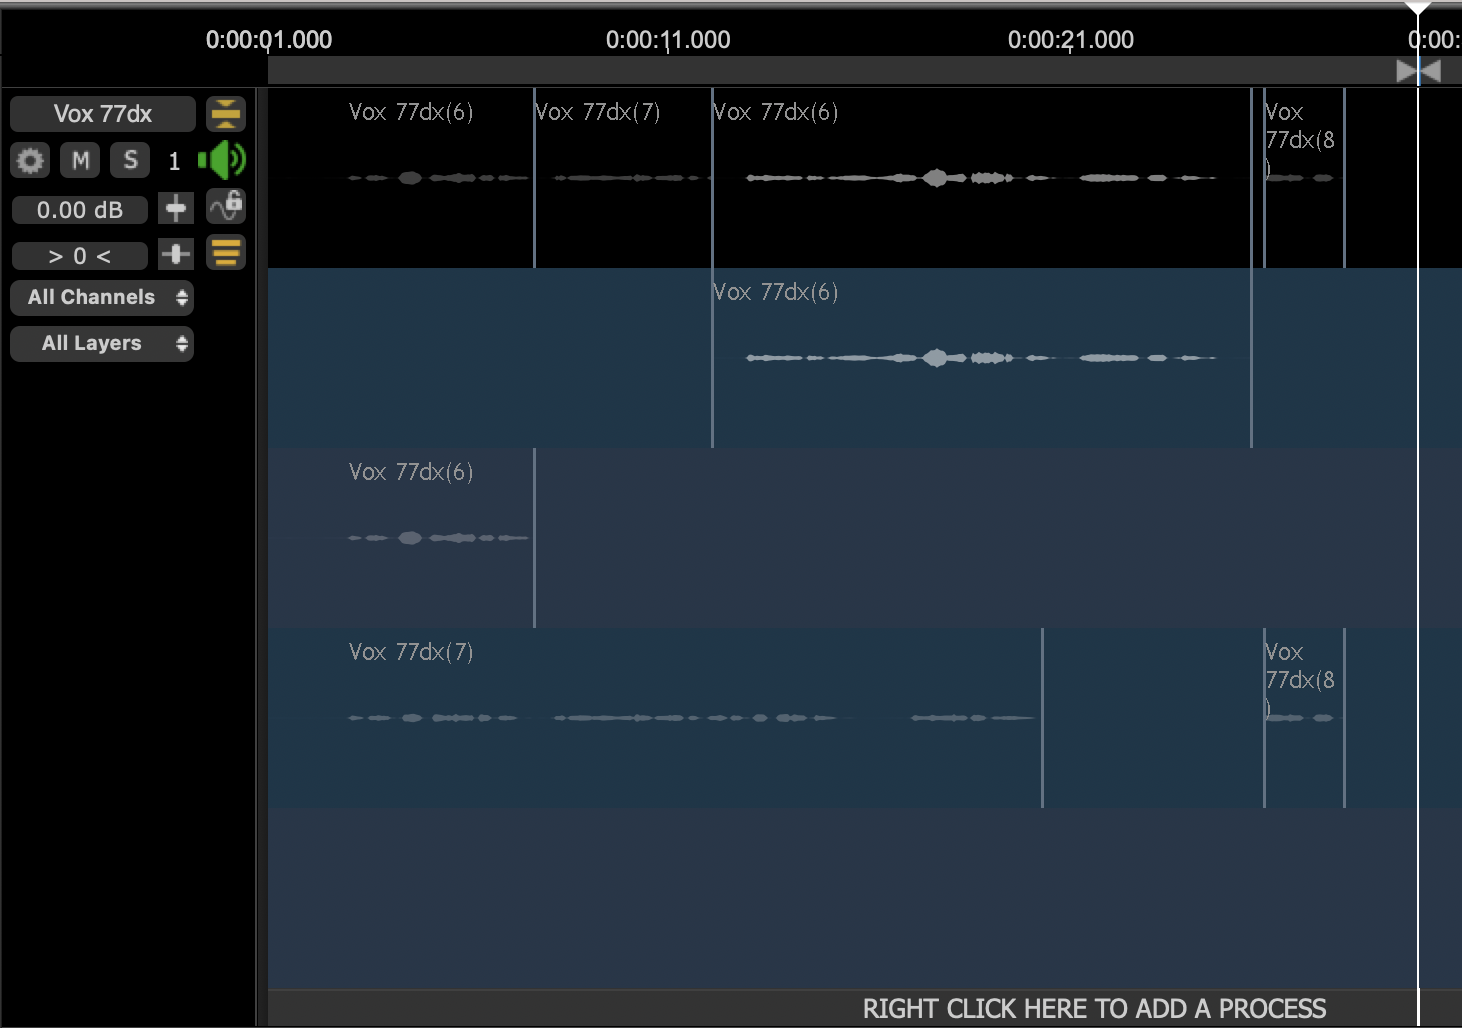Select the Vox 77dx(7) audio clip
Viewport: 1462px width, 1028px height.
[620, 178]
